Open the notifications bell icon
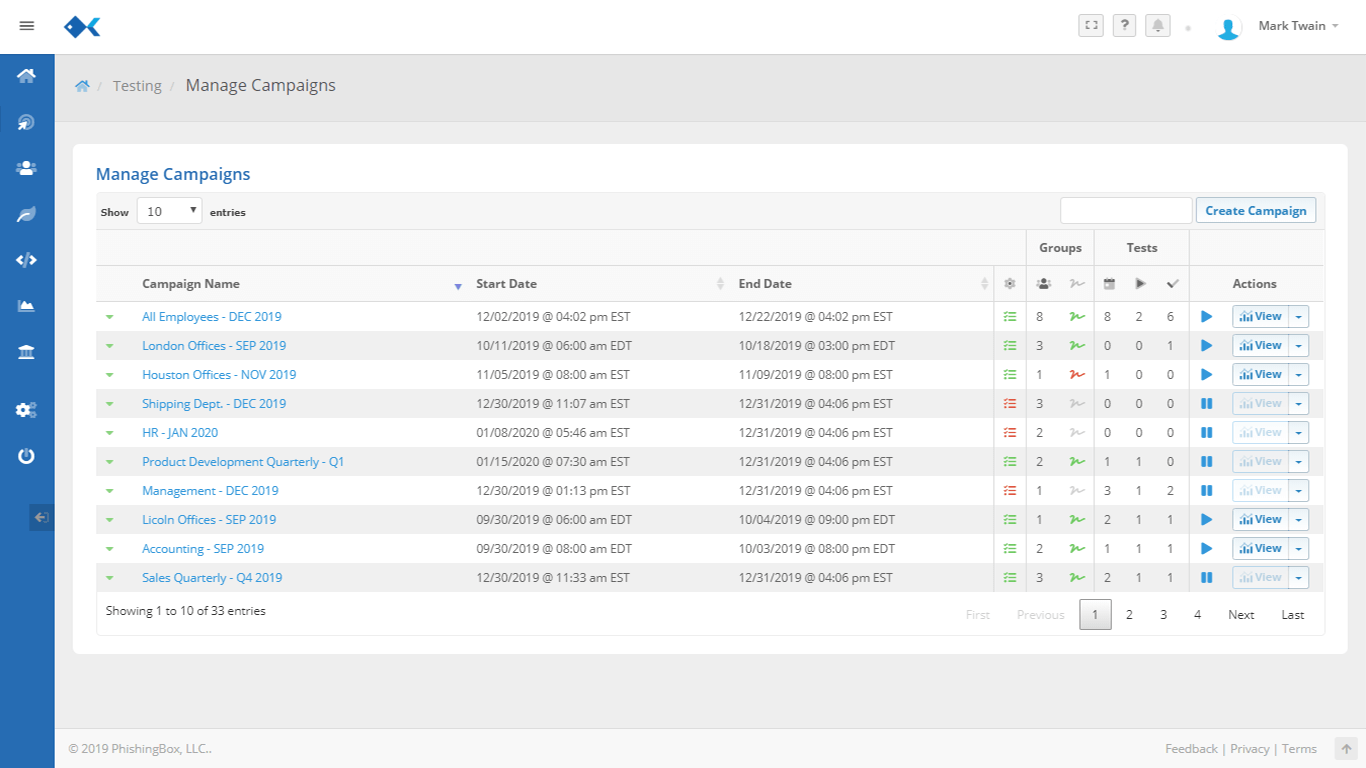Image resolution: width=1366 pixels, height=768 pixels. click(x=1158, y=26)
